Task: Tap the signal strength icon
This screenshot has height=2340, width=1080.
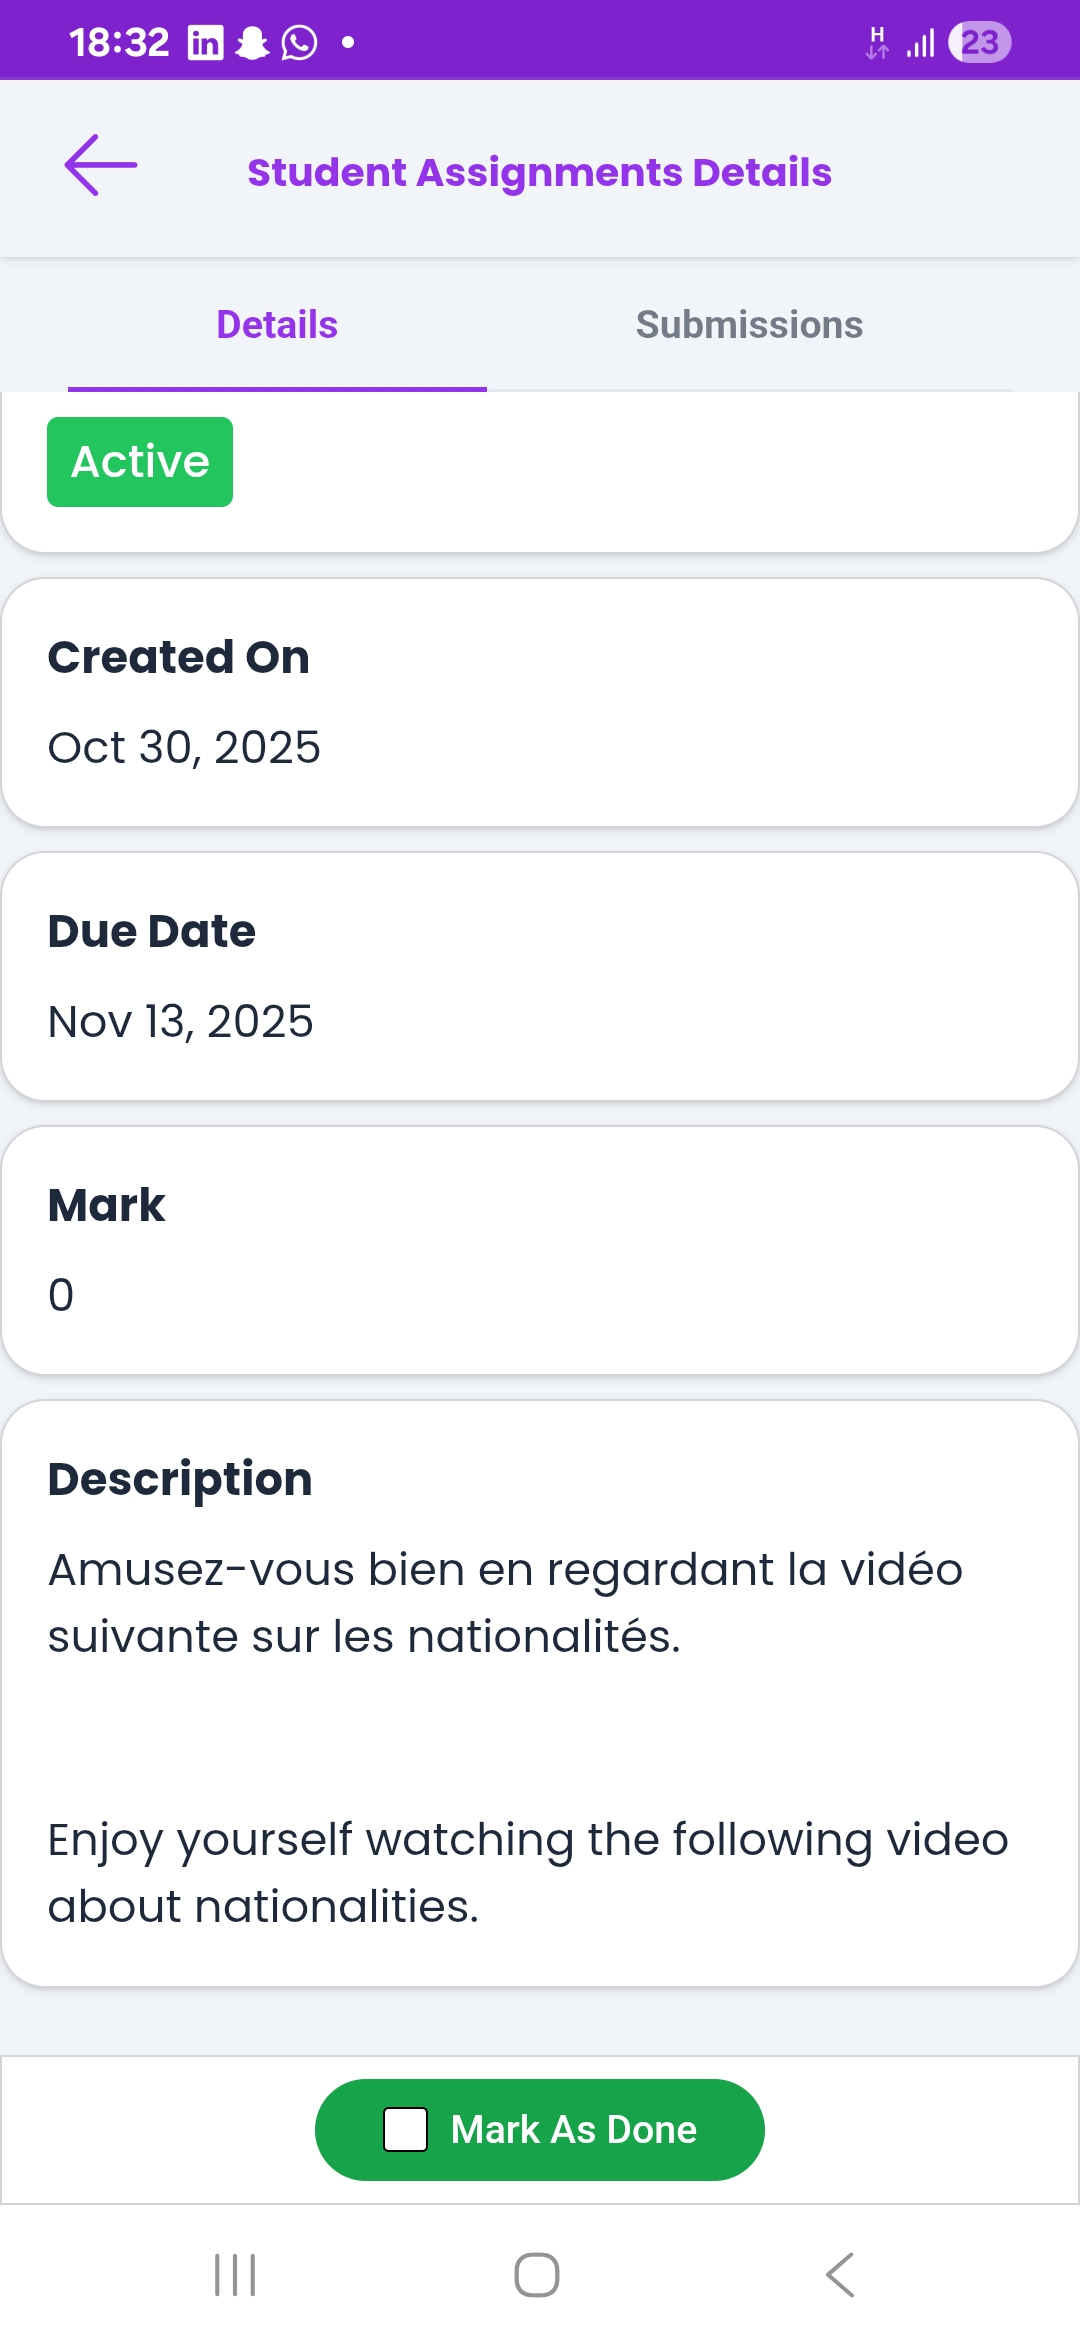Action: coord(920,43)
